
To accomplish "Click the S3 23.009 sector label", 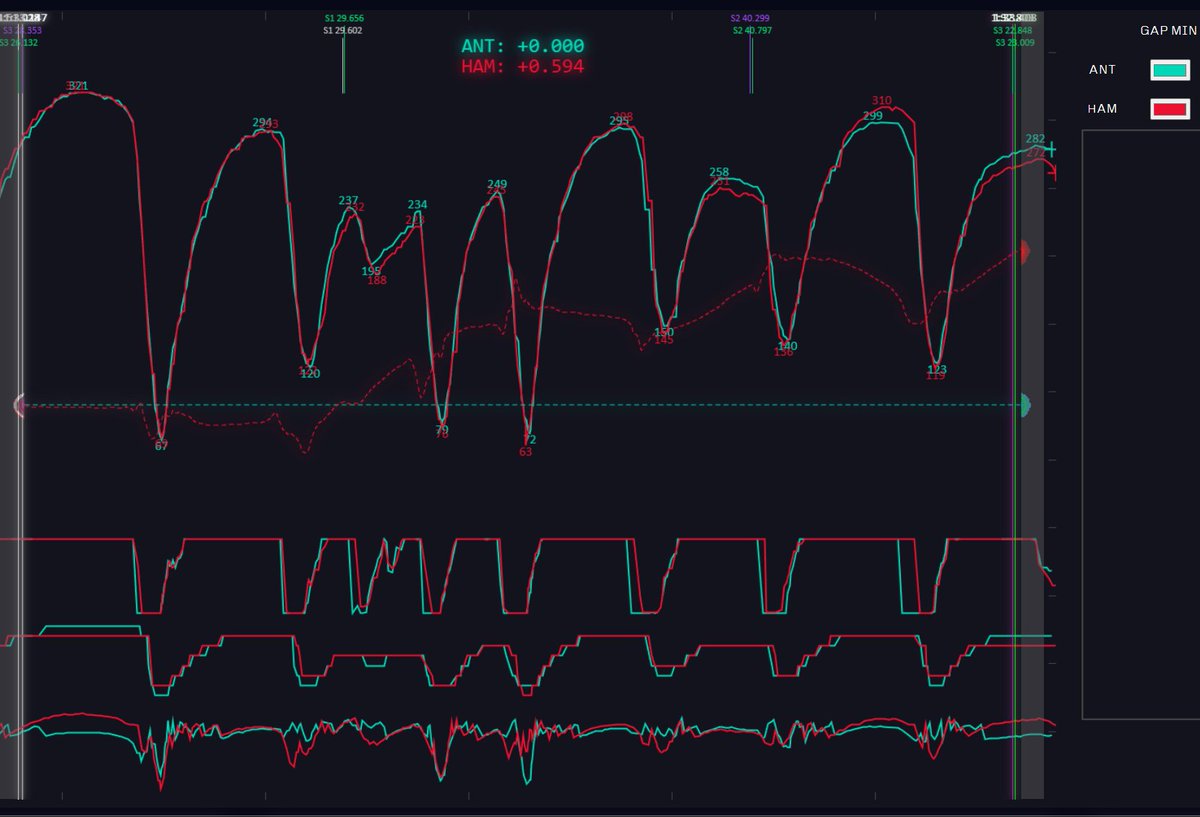I will coord(1014,43).
